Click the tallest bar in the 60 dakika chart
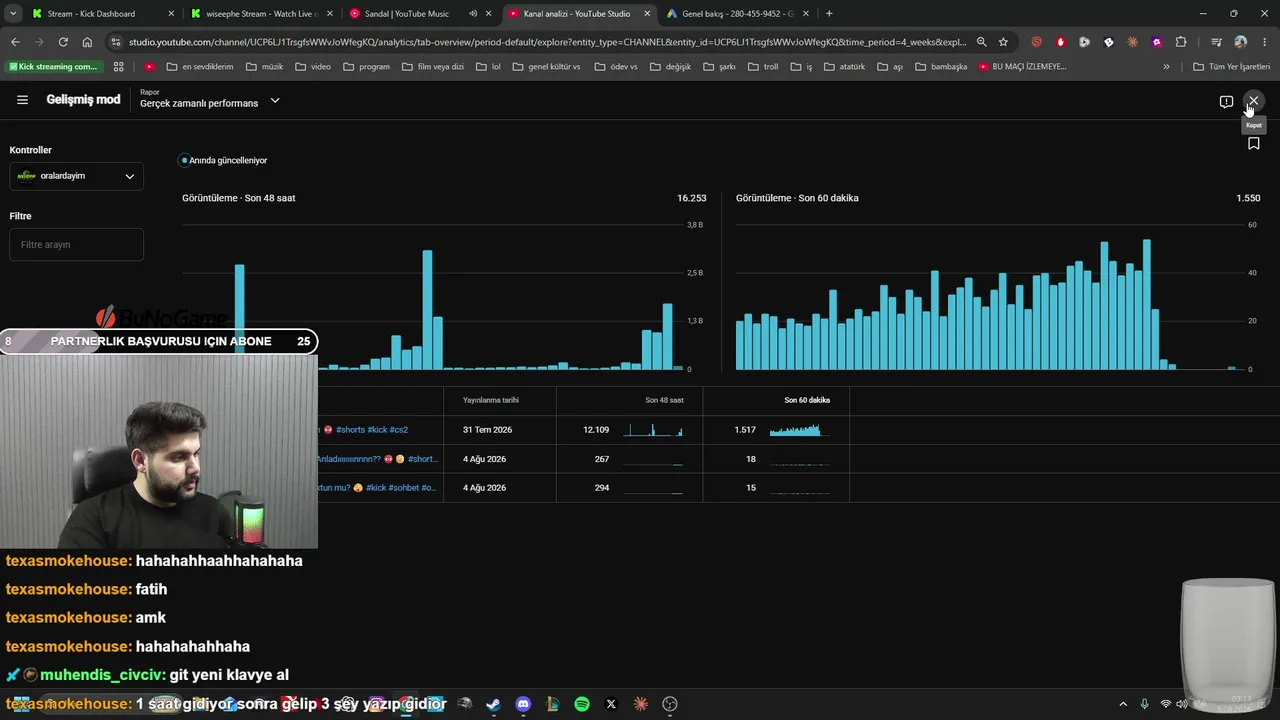The width and height of the screenshot is (1280, 720). (1147, 305)
